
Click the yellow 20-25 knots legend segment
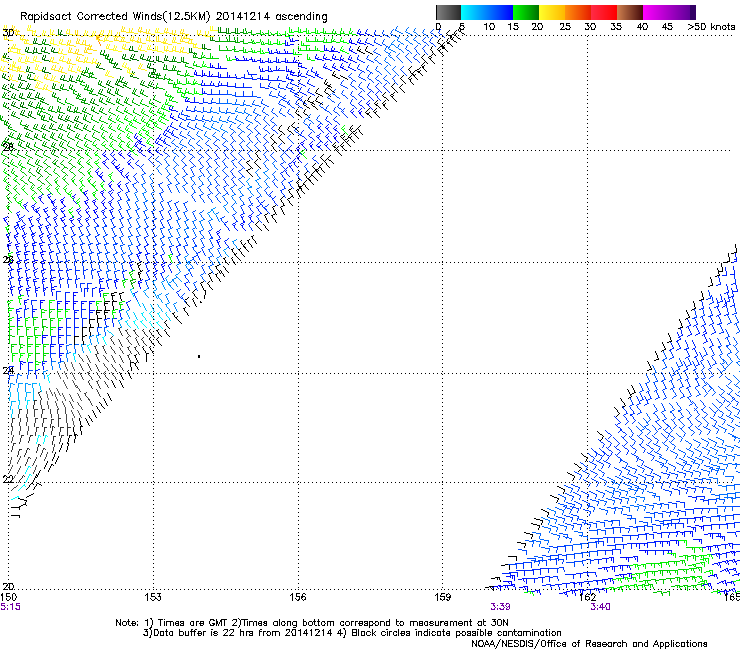(552, 12)
